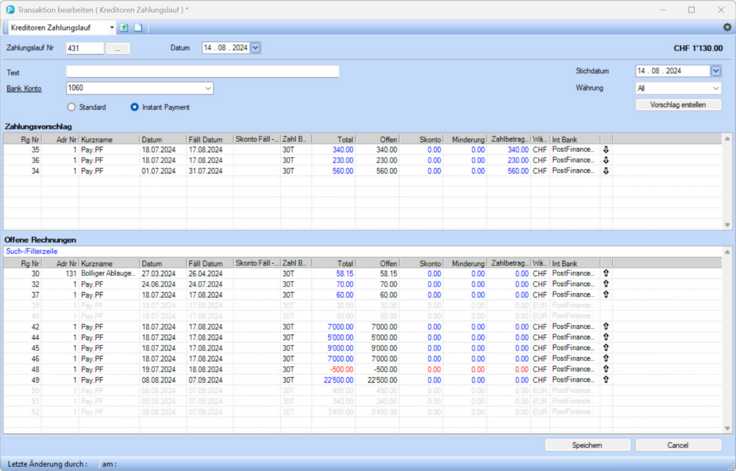This screenshot has height=471, width=736.
Task: Click down arrow on invoice 35 row
Action: coord(606,149)
